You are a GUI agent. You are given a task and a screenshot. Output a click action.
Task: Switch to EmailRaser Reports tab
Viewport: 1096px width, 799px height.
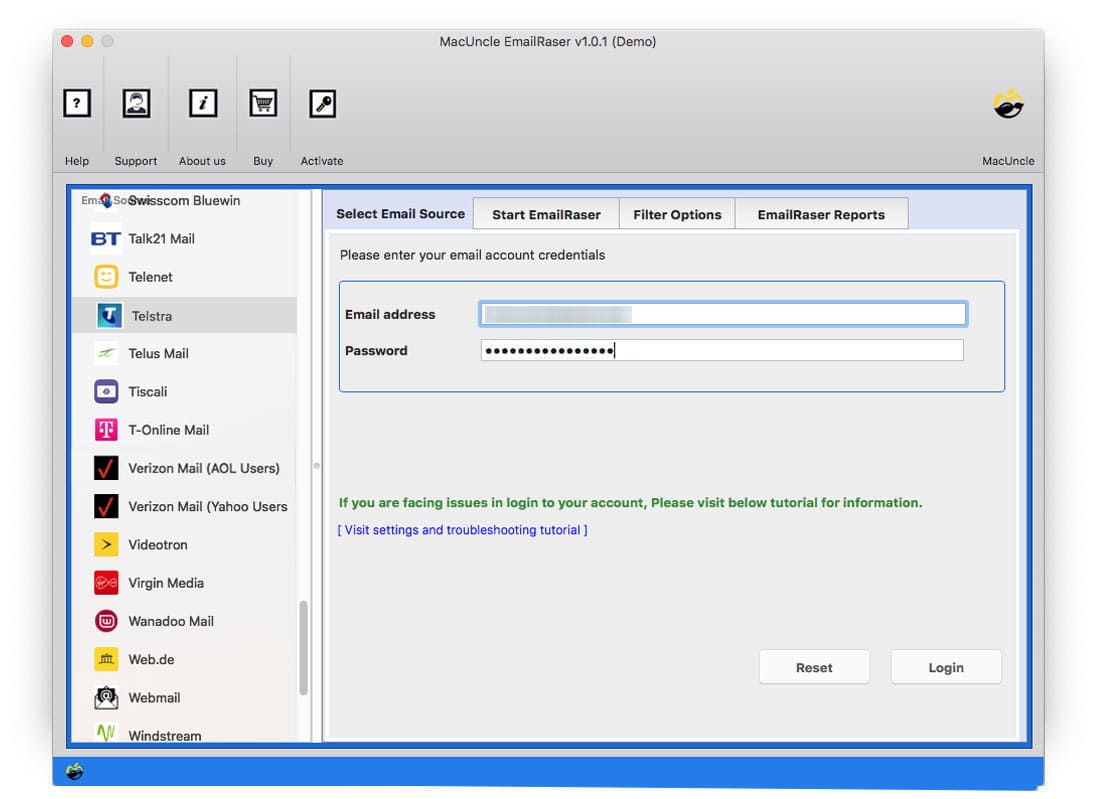point(822,213)
